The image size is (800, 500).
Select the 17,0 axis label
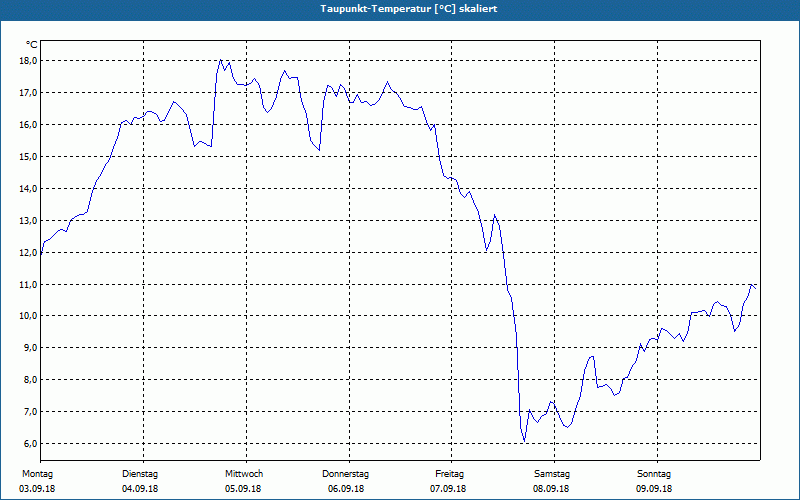pos(28,93)
